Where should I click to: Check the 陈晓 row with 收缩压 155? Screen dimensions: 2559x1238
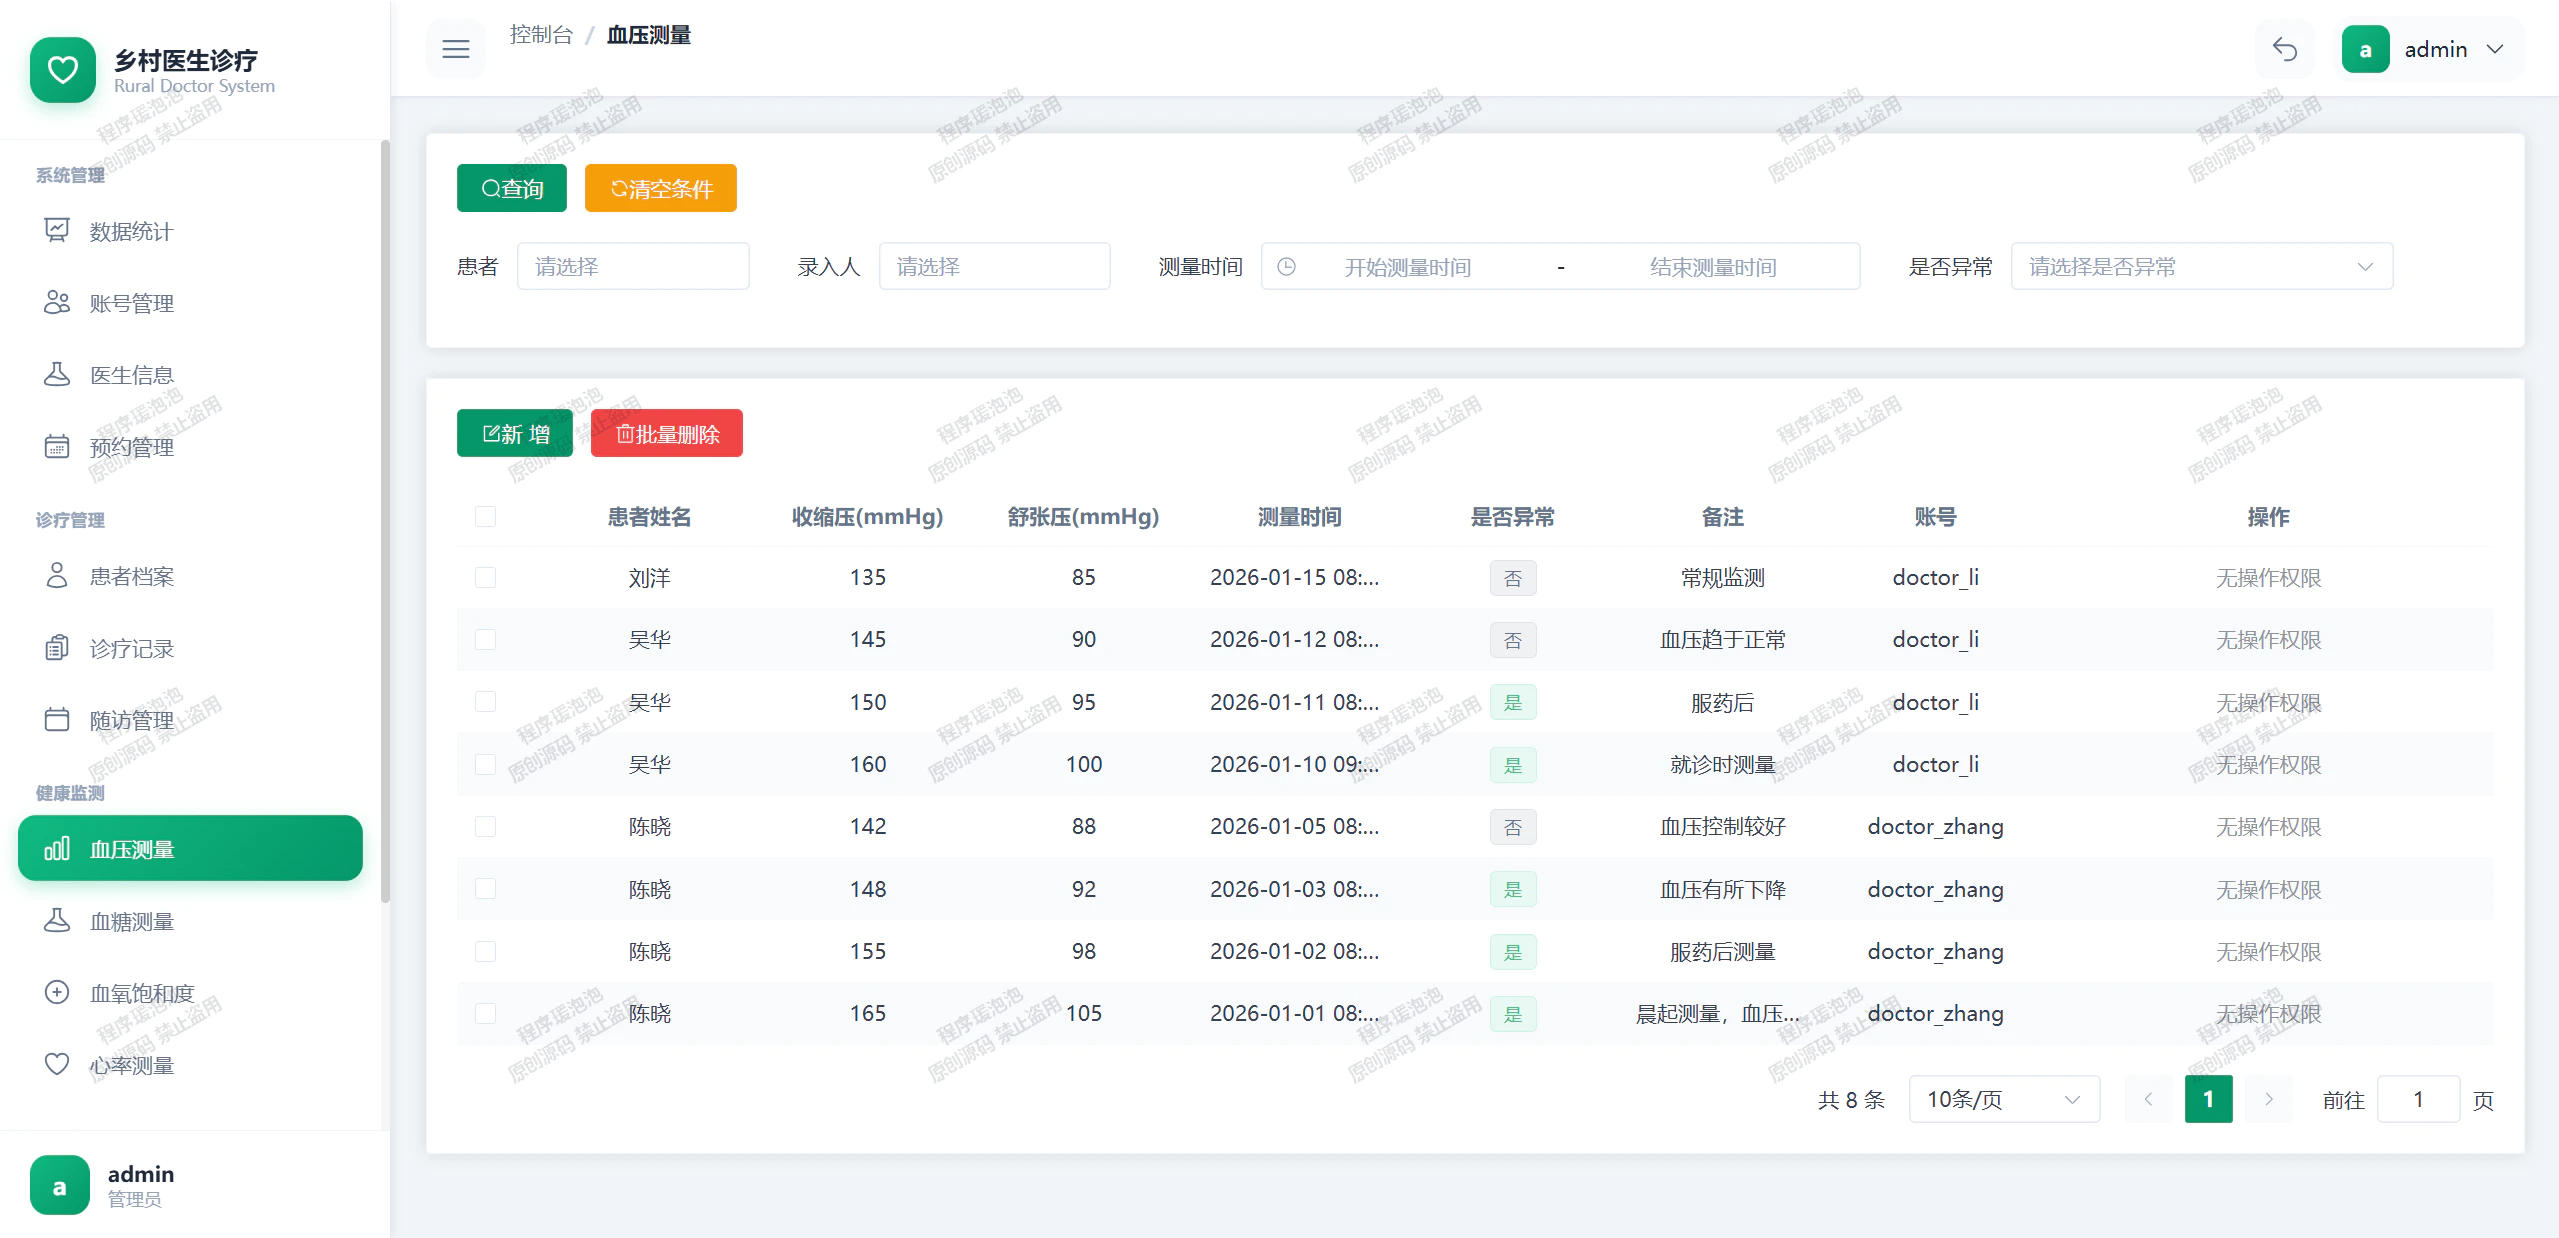[x=486, y=951]
